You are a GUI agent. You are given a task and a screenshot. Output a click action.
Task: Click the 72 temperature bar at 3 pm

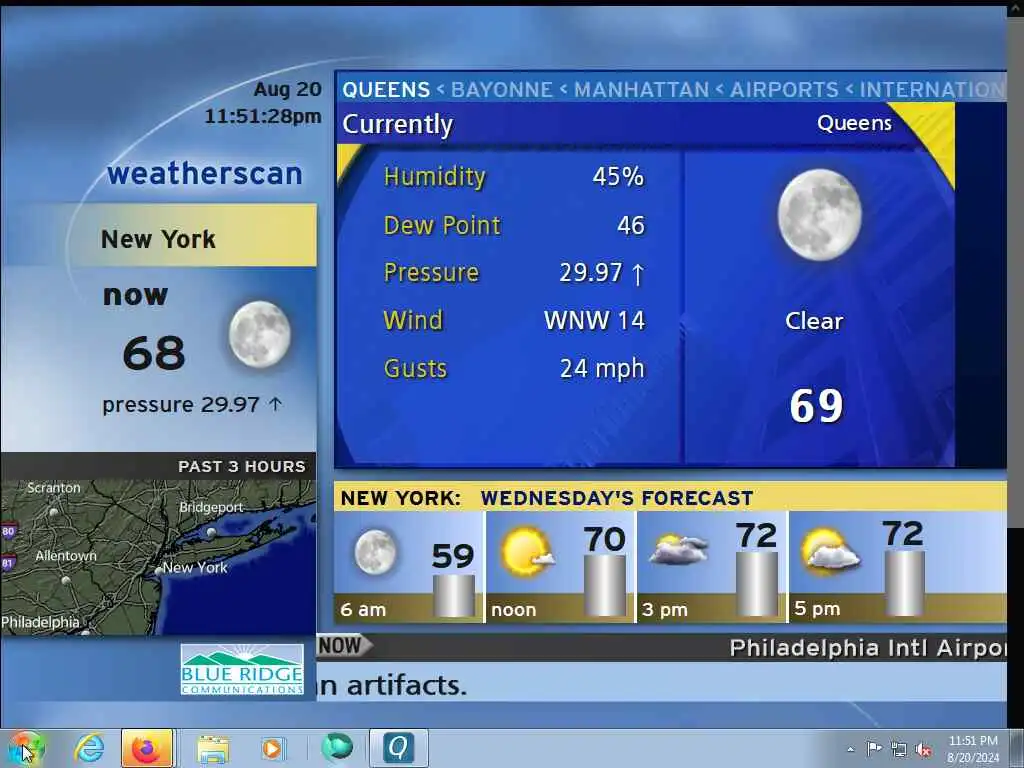(756, 584)
